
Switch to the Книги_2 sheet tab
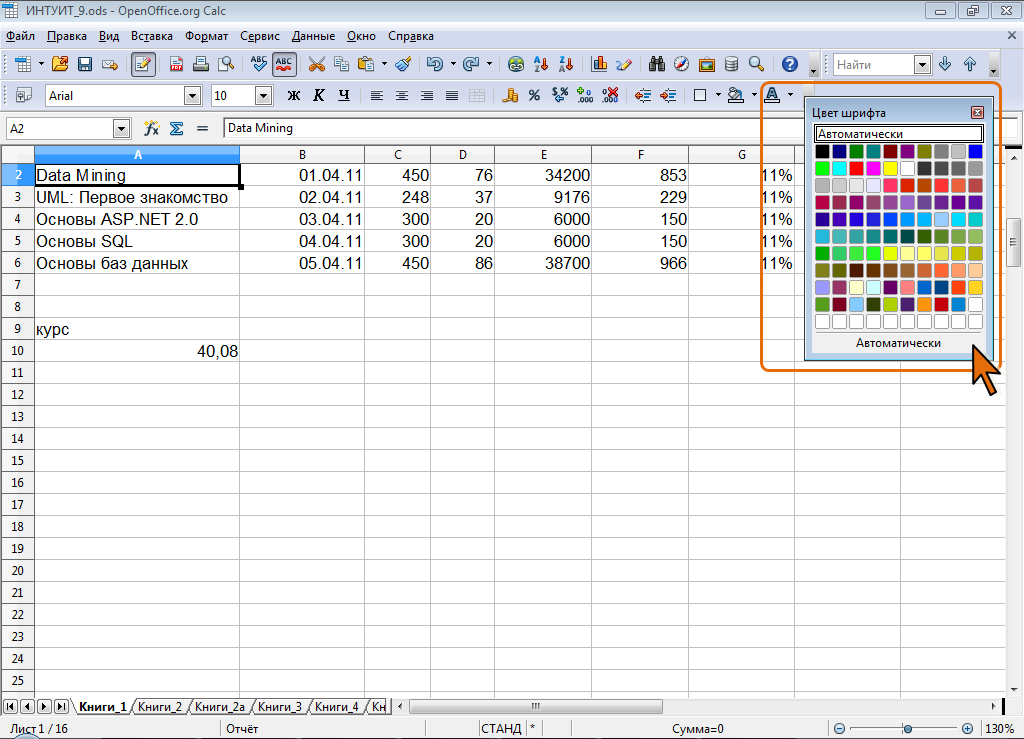pos(160,706)
